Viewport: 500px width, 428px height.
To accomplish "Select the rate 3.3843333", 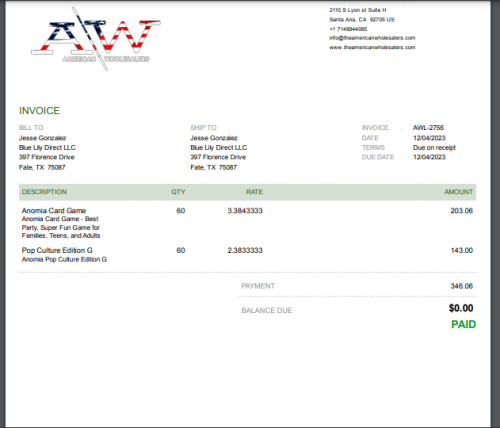I will coord(245,211).
